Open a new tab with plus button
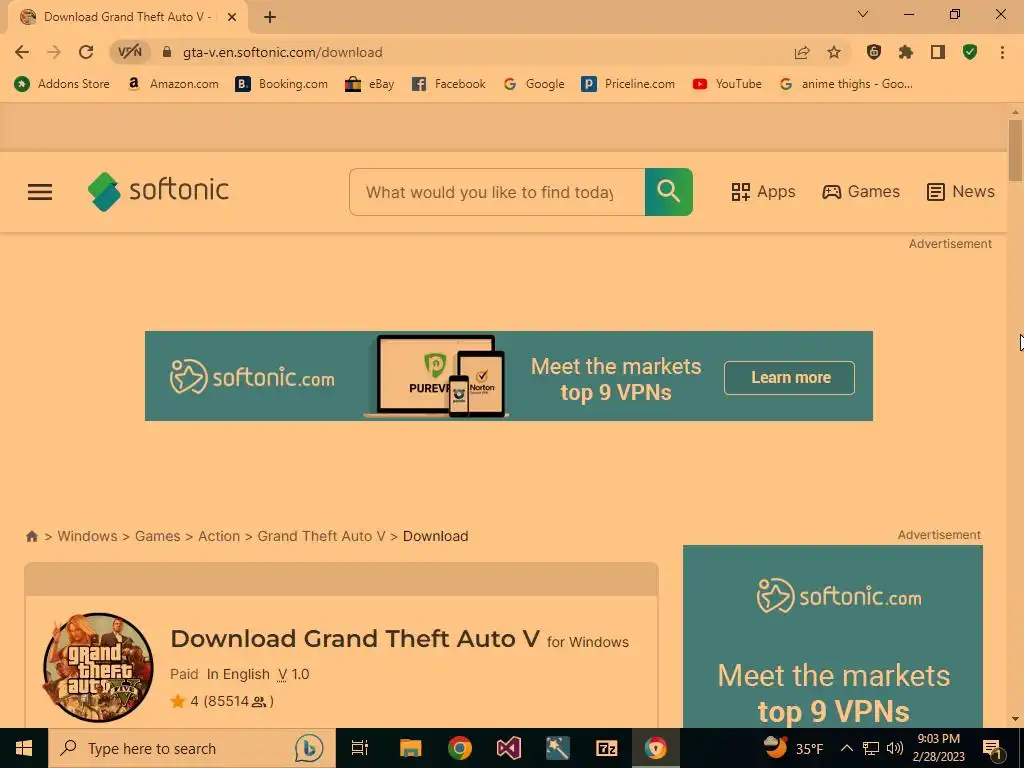Screen dimensions: 1024x768 click(270, 17)
